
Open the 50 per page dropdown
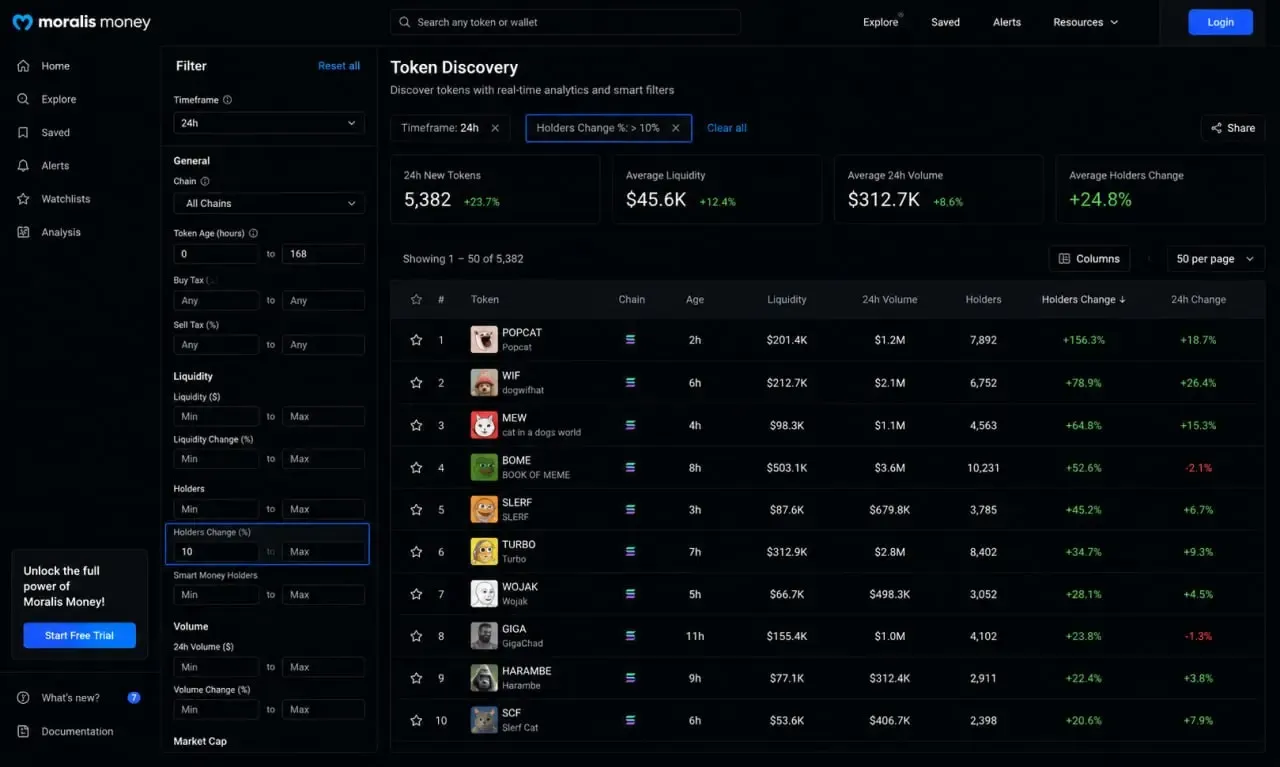point(1216,259)
